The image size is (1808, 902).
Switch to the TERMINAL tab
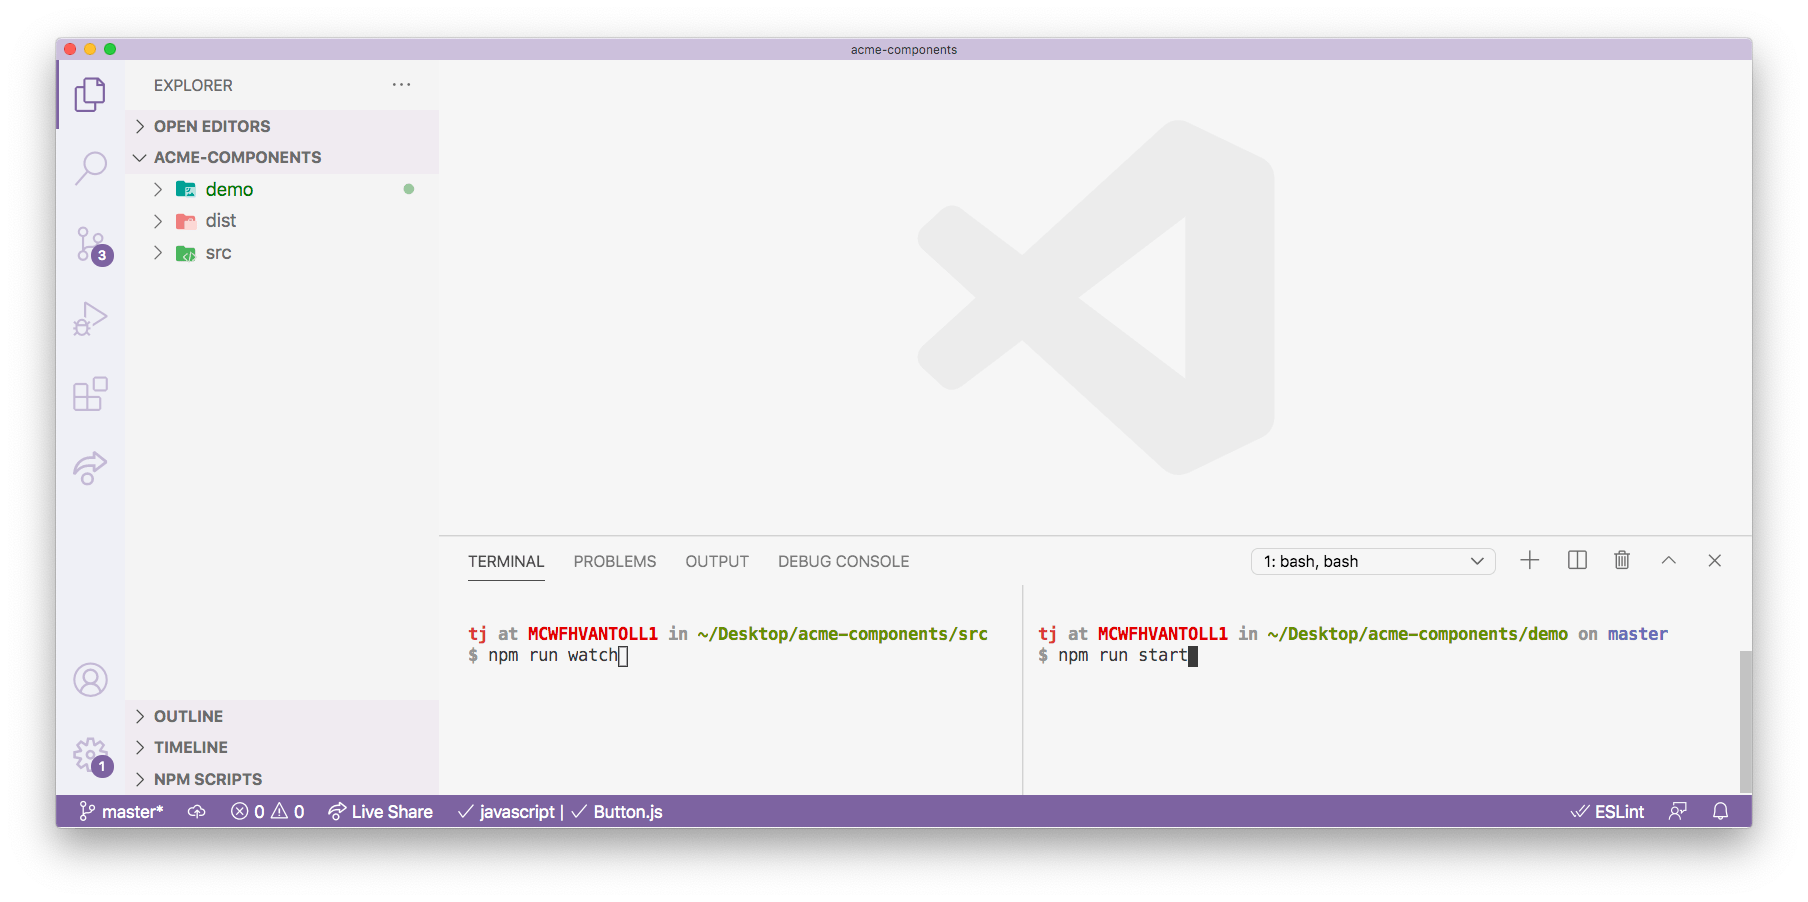pos(506,562)
